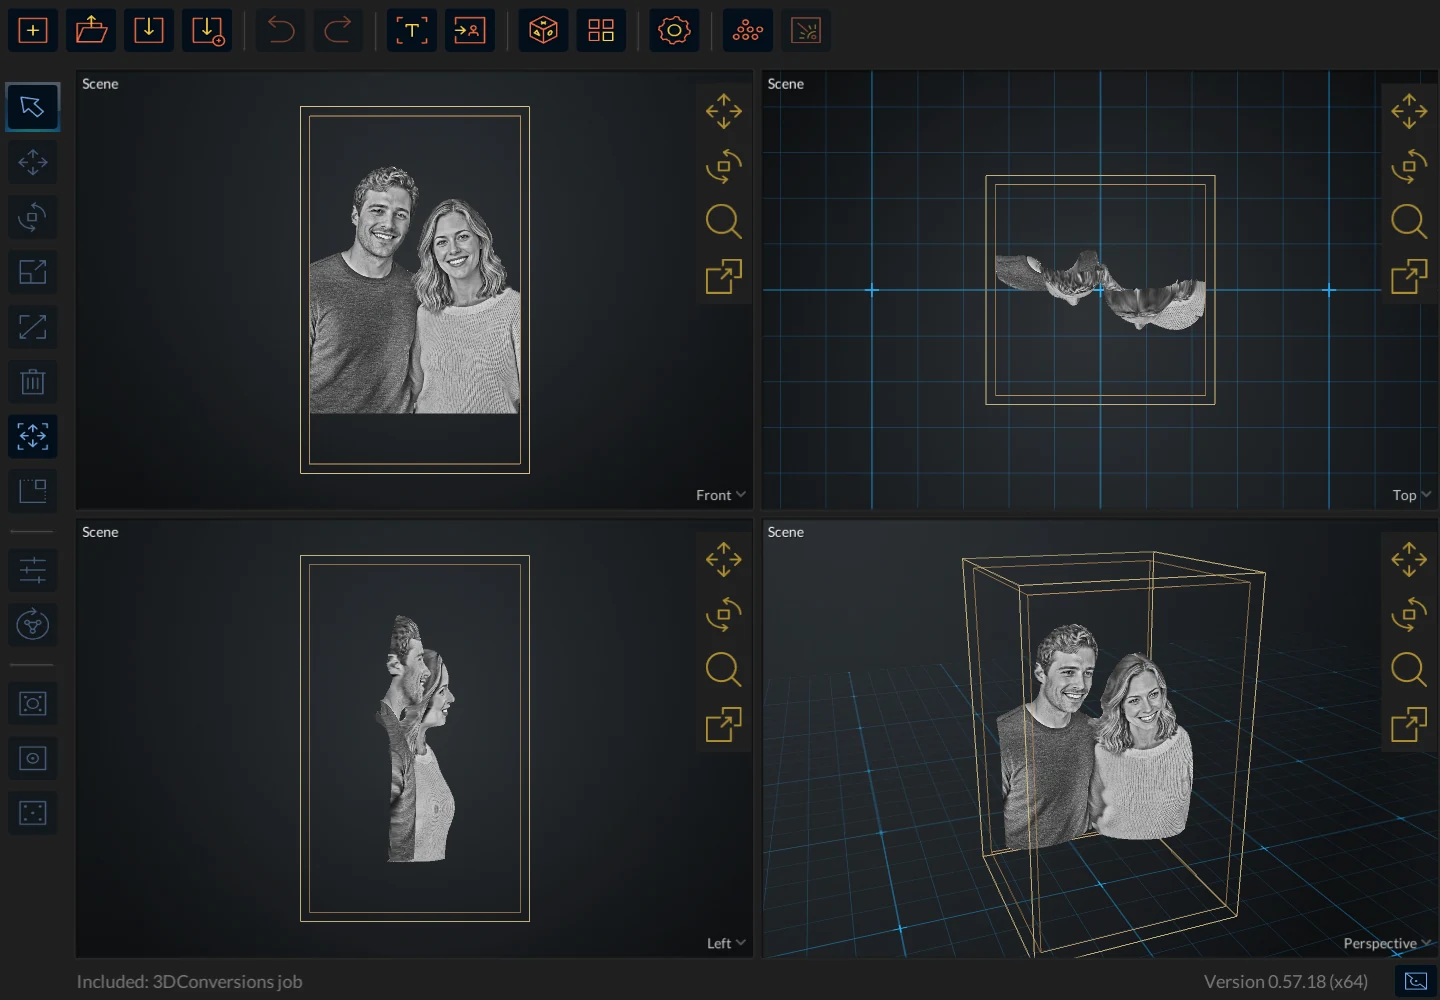Image resolution: width=1440 pixels, height=1000 pixels.
Task: Switch to the four-pane layout icon
Action: 601,31
